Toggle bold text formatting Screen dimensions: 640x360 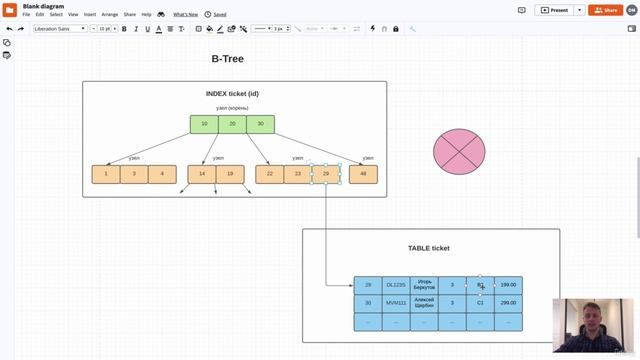tap(124, 29)
